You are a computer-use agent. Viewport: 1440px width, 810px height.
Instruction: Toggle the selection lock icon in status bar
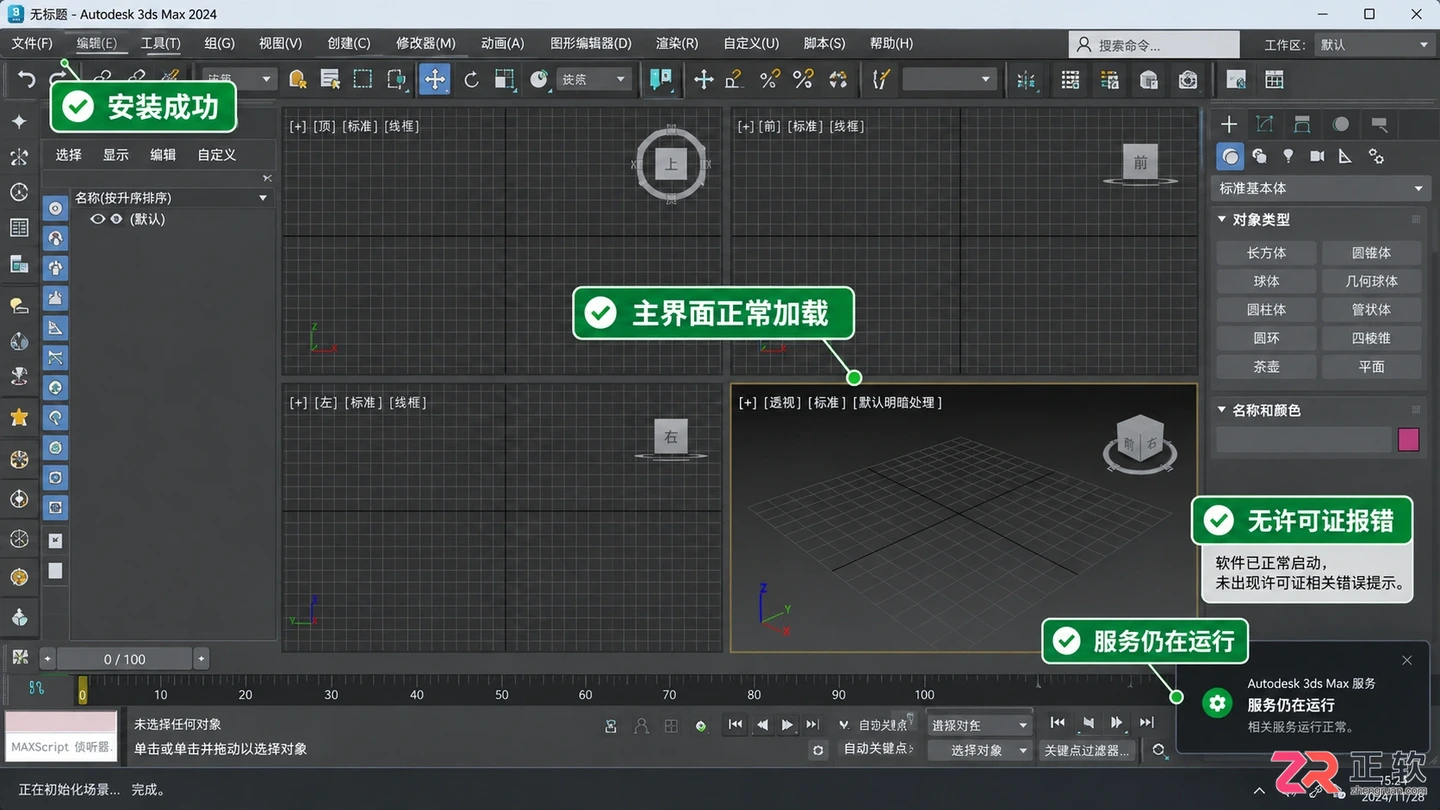(611, 725)
